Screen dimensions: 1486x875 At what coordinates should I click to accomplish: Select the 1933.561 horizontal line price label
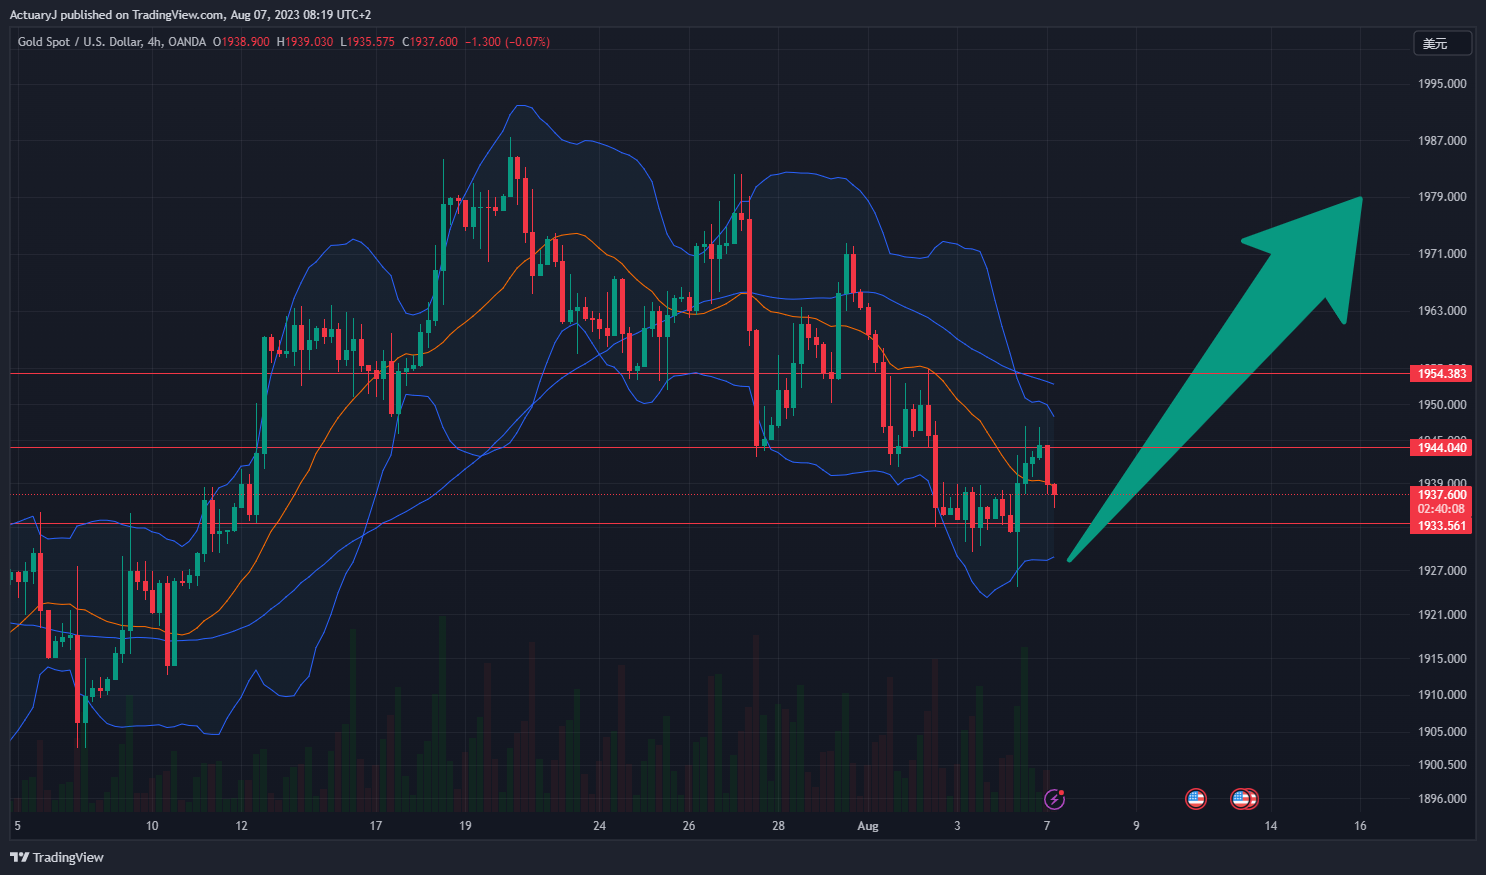click(1441, 526)
